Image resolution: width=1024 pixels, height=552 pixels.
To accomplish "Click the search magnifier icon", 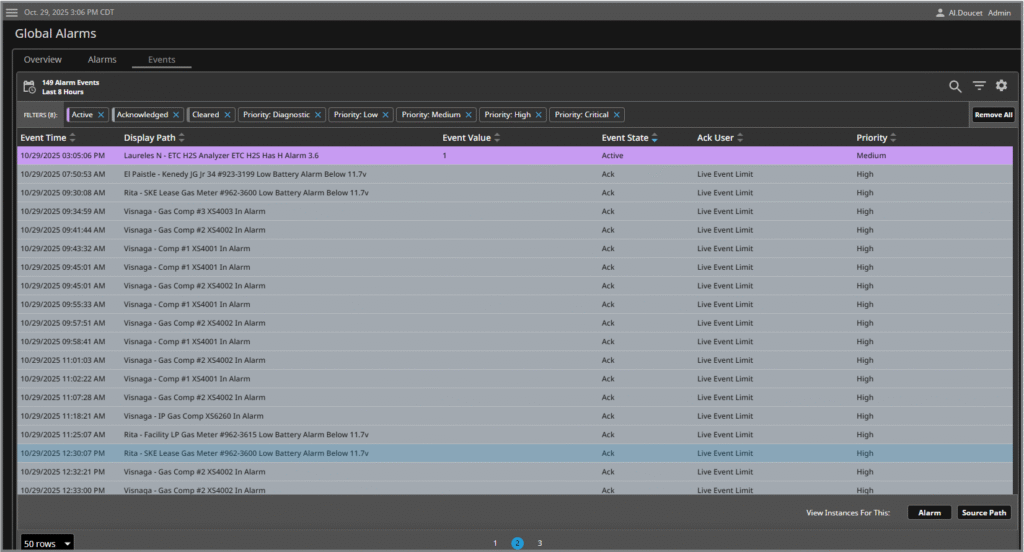I will (x=955, y=86).
